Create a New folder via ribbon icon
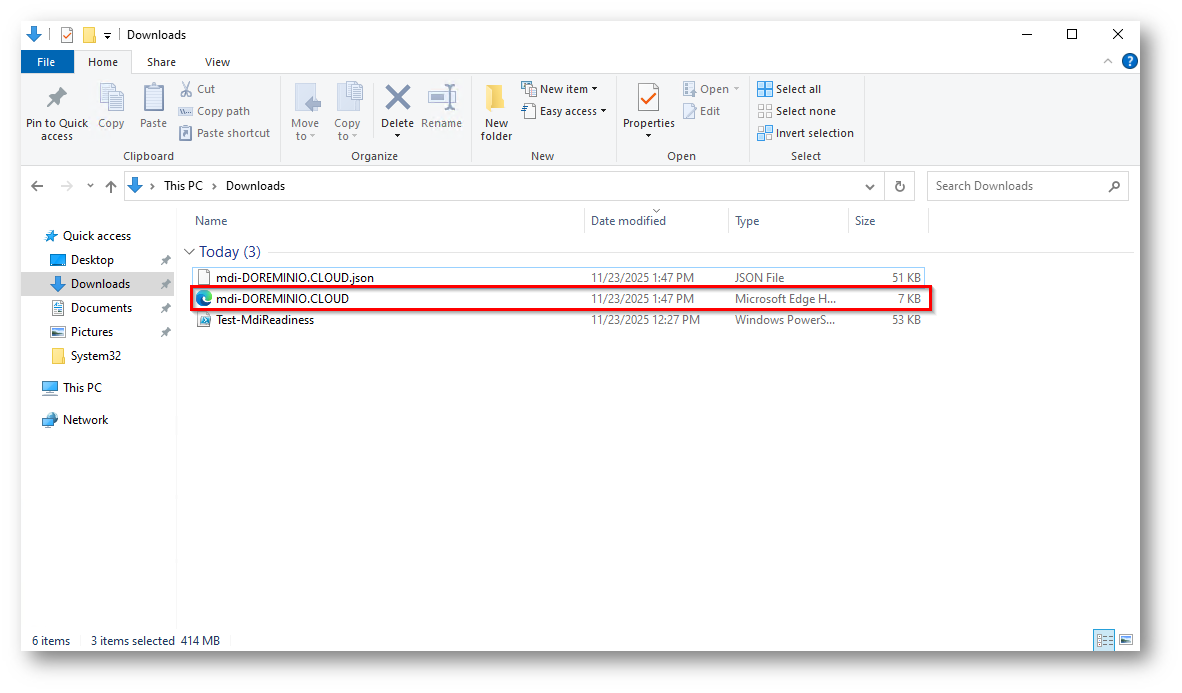Screen dimensions: 1182x693 point(496,99)
